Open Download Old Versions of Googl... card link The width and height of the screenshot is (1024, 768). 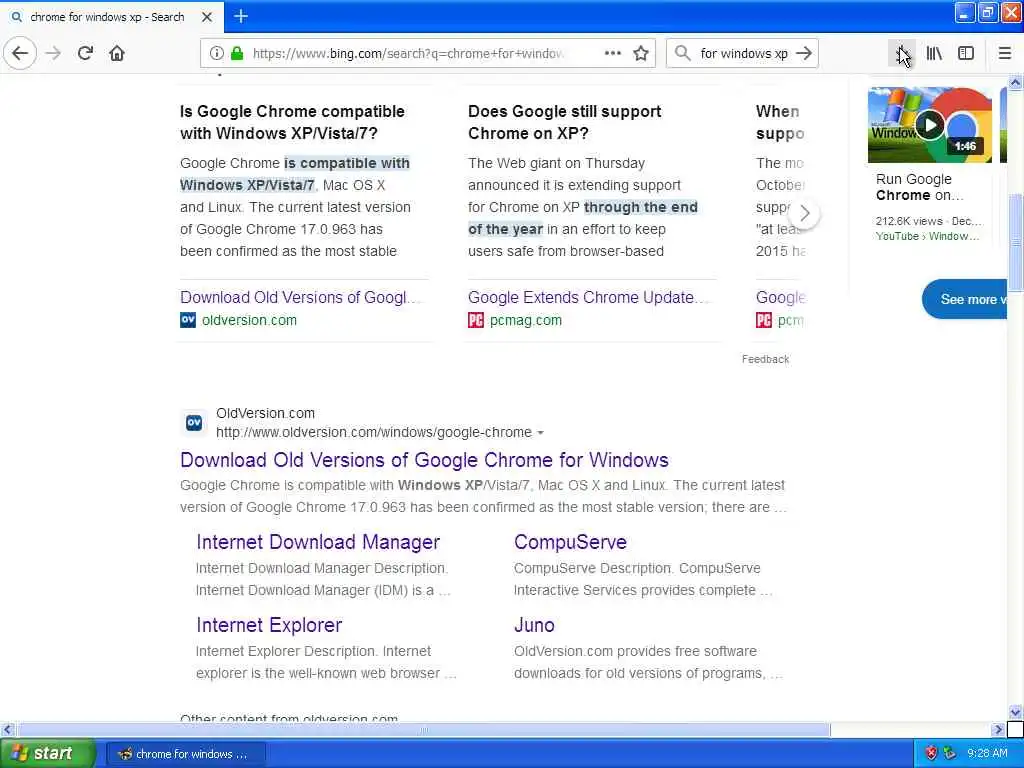pyautogui.click(x=298, y=297)
